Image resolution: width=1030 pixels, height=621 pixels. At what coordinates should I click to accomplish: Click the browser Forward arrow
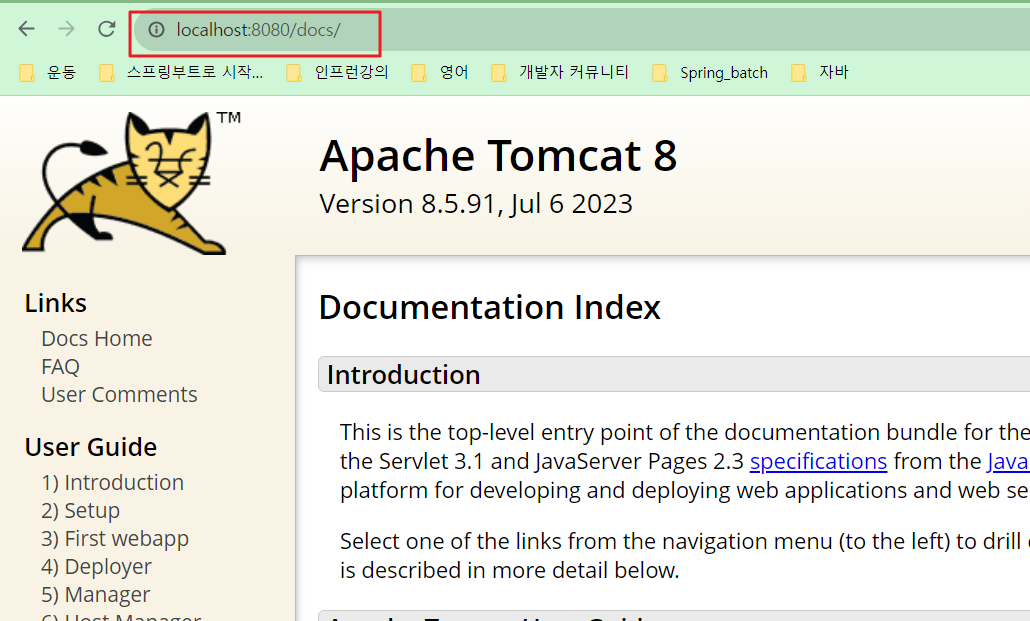[x=66, y=29]
